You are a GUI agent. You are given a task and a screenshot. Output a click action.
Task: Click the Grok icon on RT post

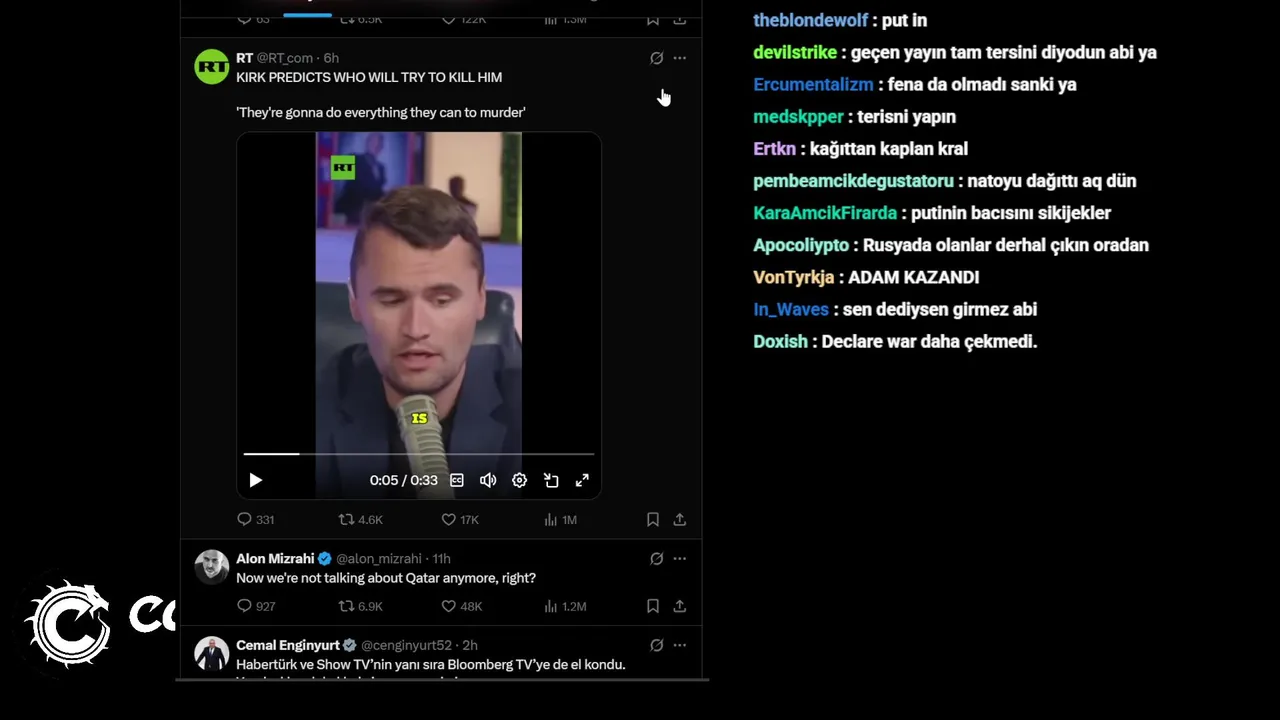click(656, 58)
